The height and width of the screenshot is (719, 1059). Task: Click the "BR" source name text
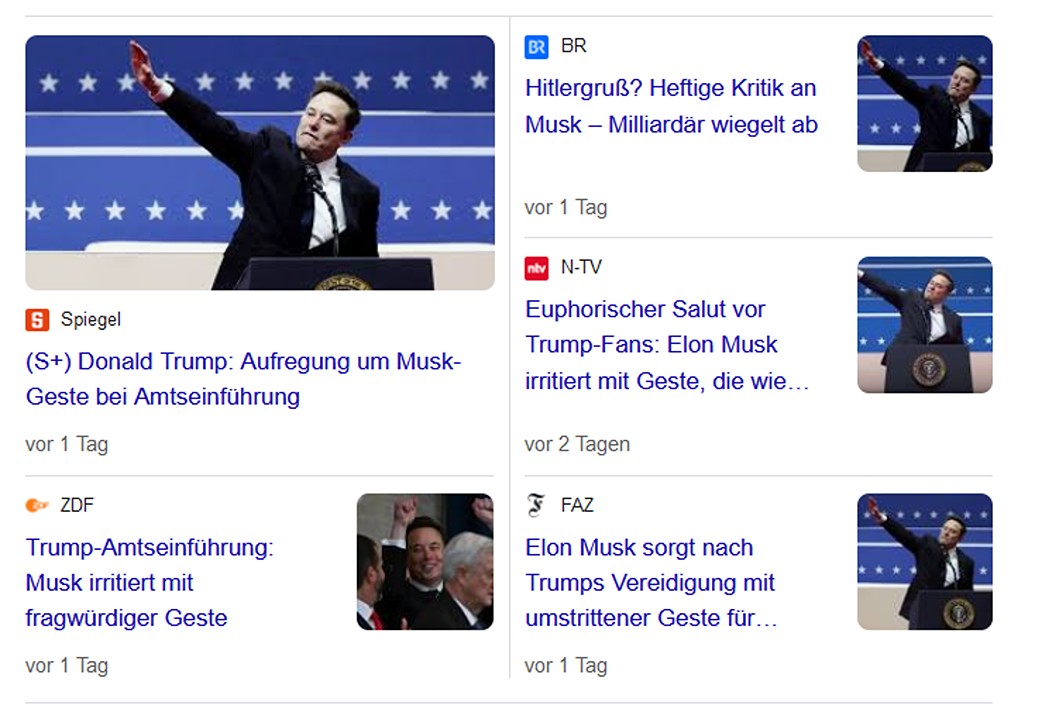click(574, 46)
